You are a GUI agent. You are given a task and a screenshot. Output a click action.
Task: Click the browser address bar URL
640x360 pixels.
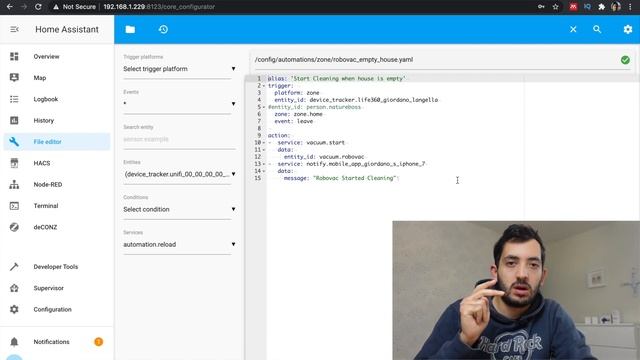(159, 7)
